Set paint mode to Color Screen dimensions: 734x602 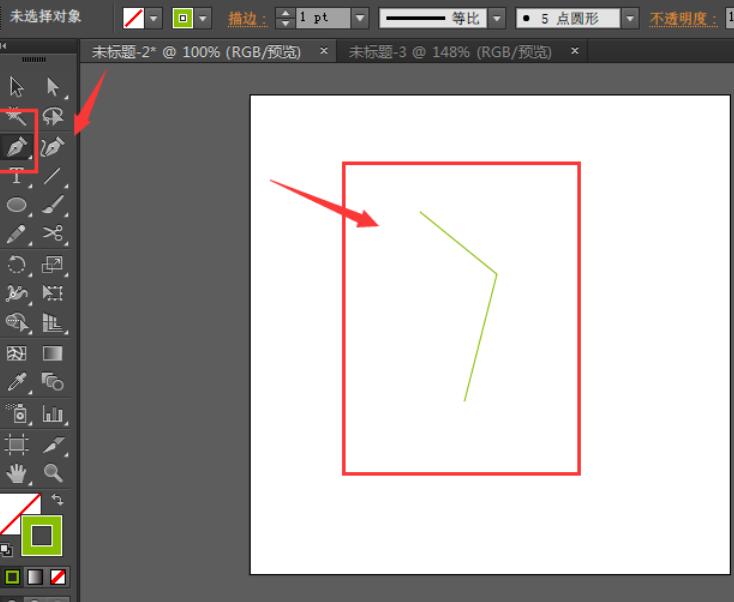[12, 577]
